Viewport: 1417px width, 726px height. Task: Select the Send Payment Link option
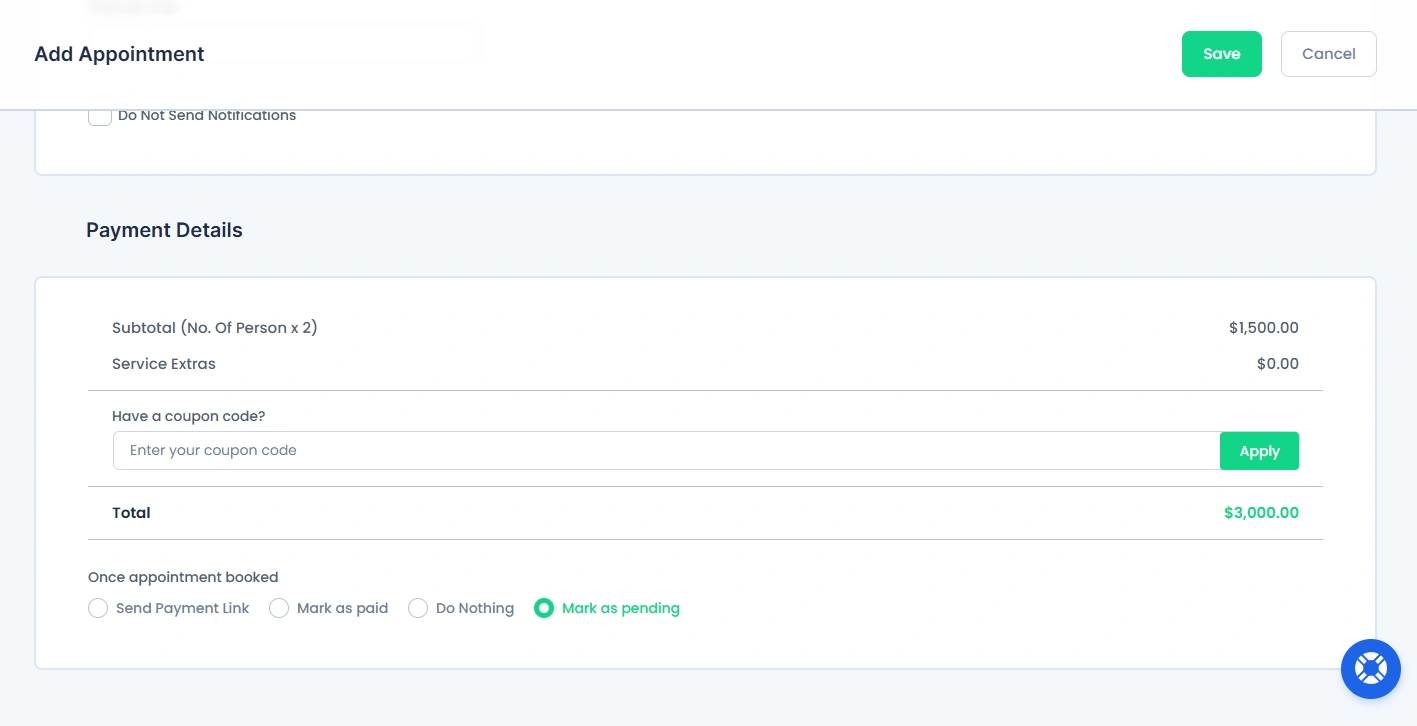click(x=98, y=608)
